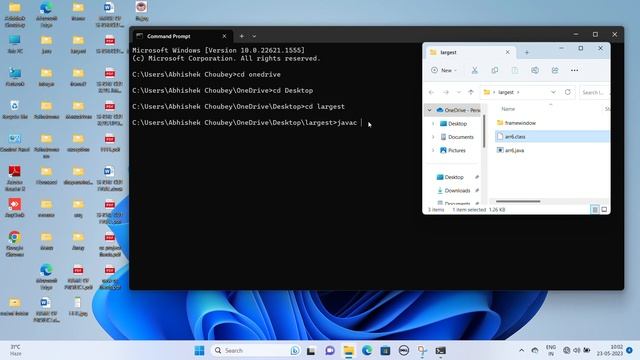Launch Microsoft Edge from the taskbar
640x360 pixels.
click(367, 350)
